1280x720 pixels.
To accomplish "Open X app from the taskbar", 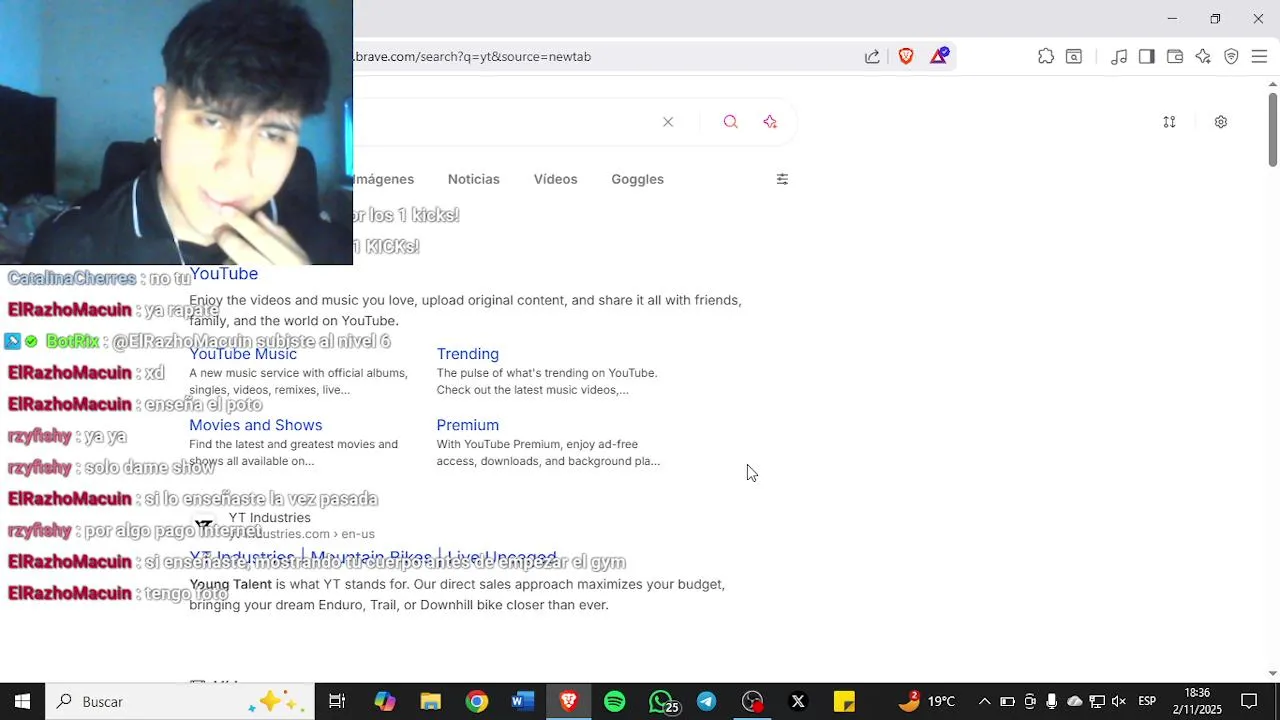I will pyautogui.click(x=798, y=702).
